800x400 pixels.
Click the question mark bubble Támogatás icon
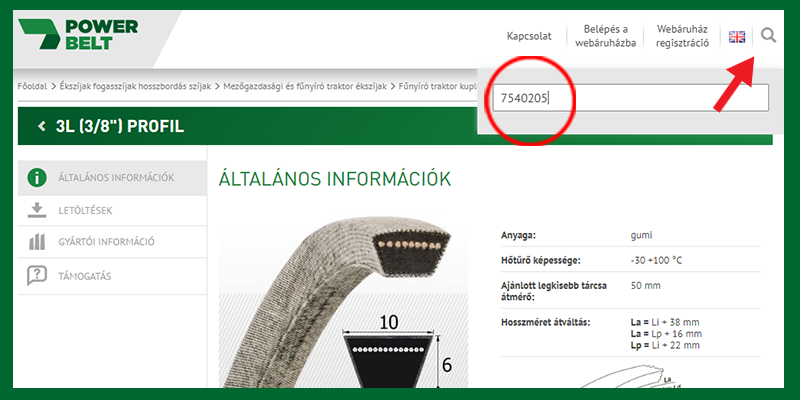point(37,276)
